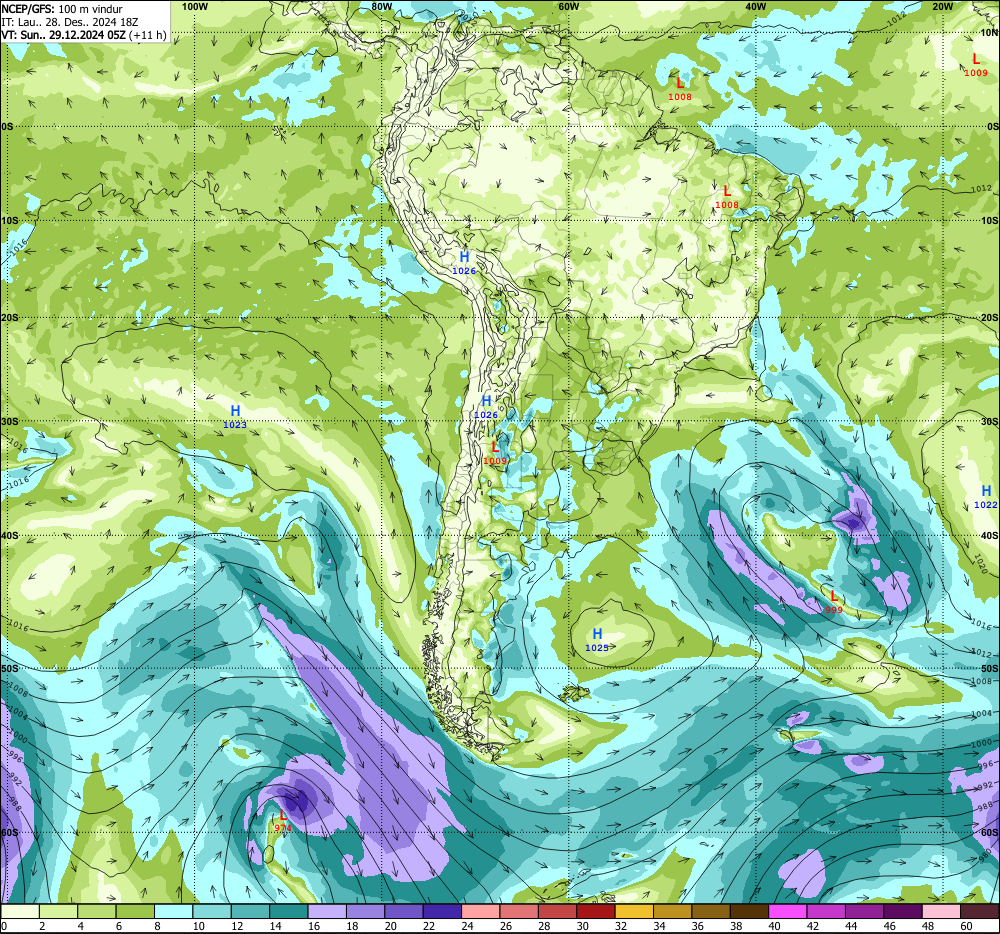This screenshot has height=934, width=1000.
Task: Click the 'VT: Sun.. 29.12.2024 05Z' valid time
Action: point(64,35)
